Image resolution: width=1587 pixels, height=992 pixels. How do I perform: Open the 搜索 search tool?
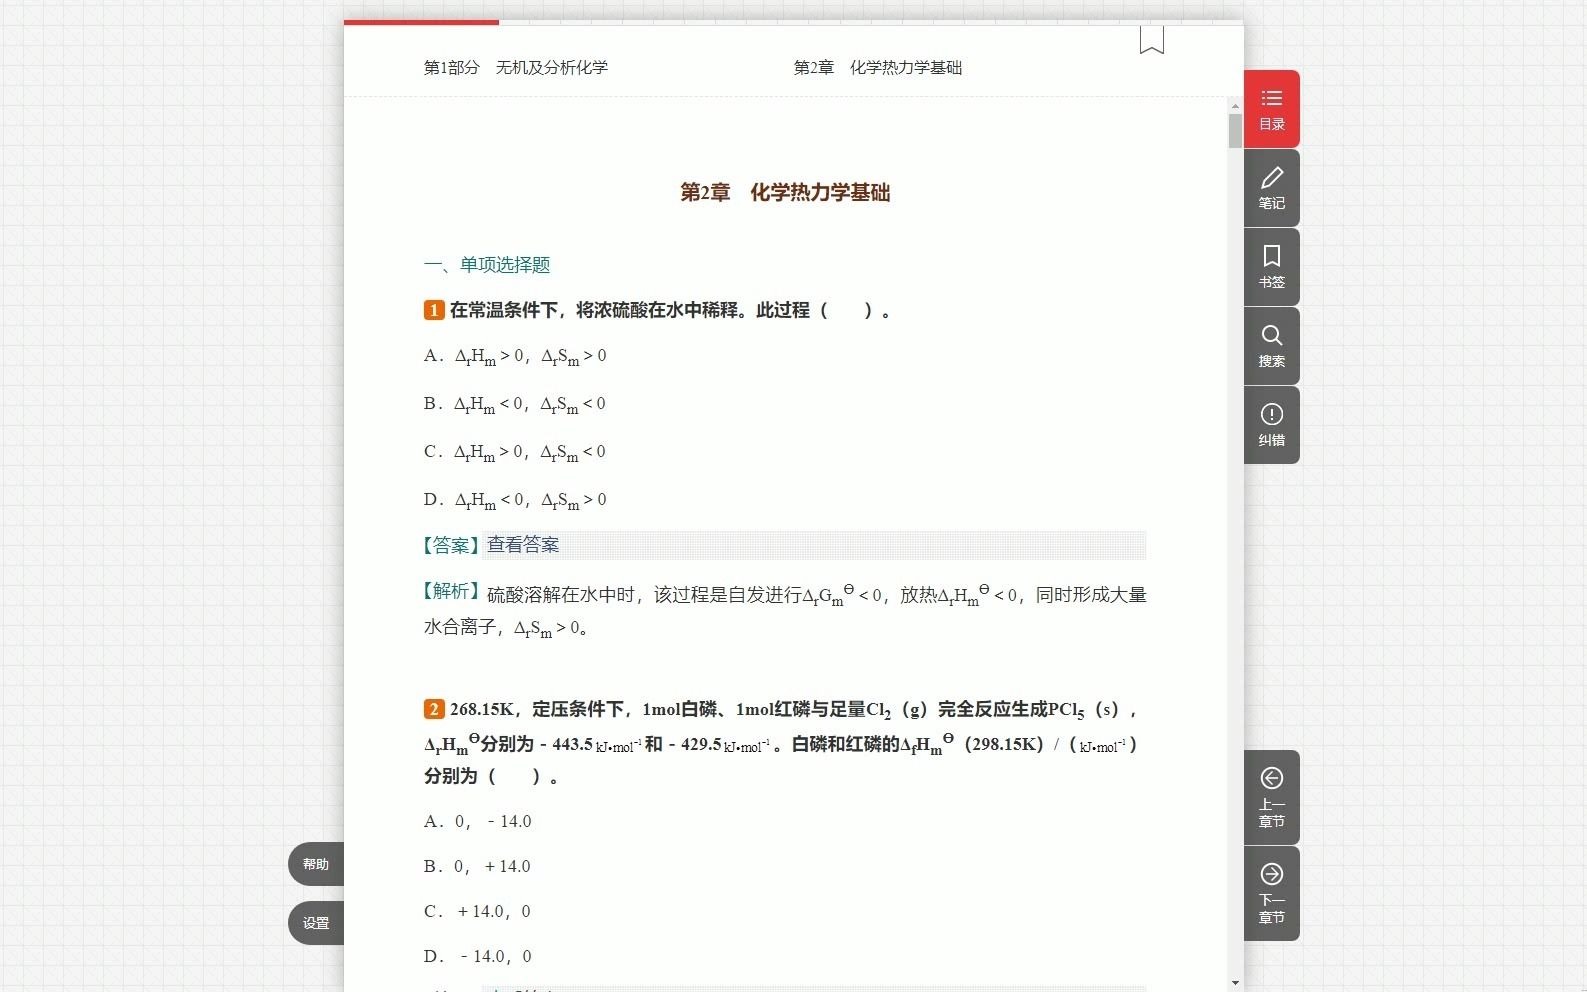(1271, 346)
